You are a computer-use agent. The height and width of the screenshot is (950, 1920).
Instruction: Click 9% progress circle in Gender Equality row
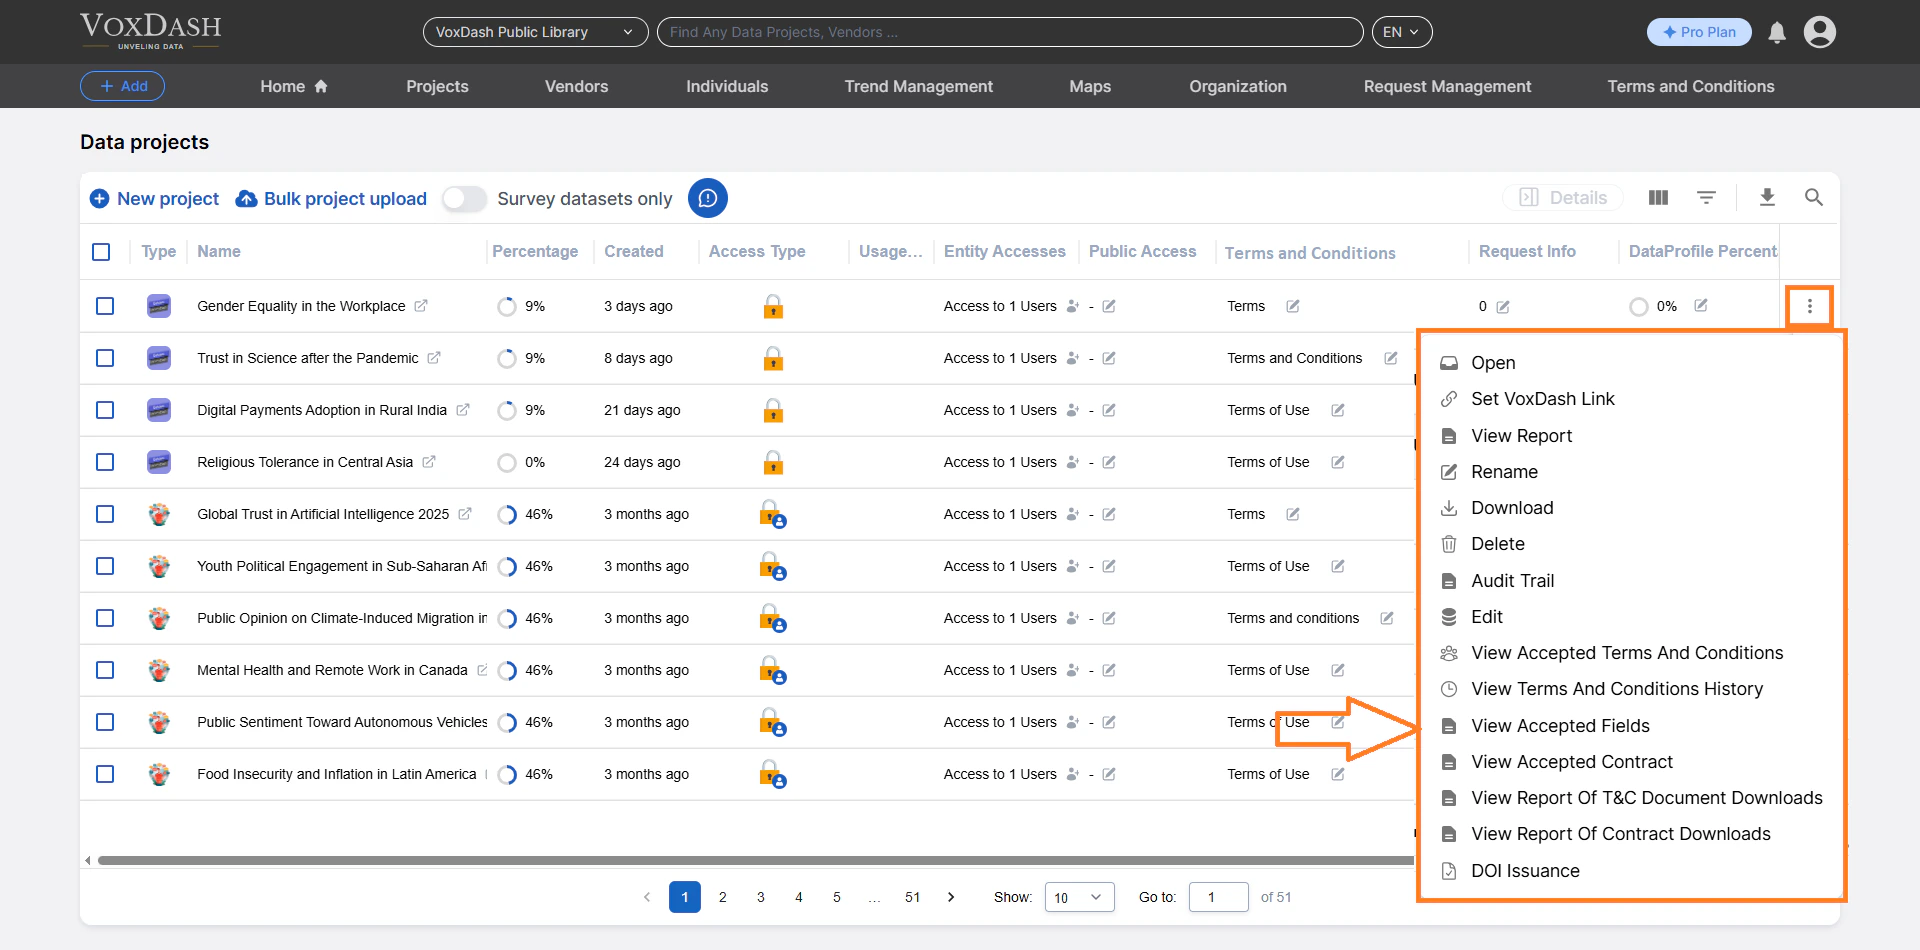(507, 306)
